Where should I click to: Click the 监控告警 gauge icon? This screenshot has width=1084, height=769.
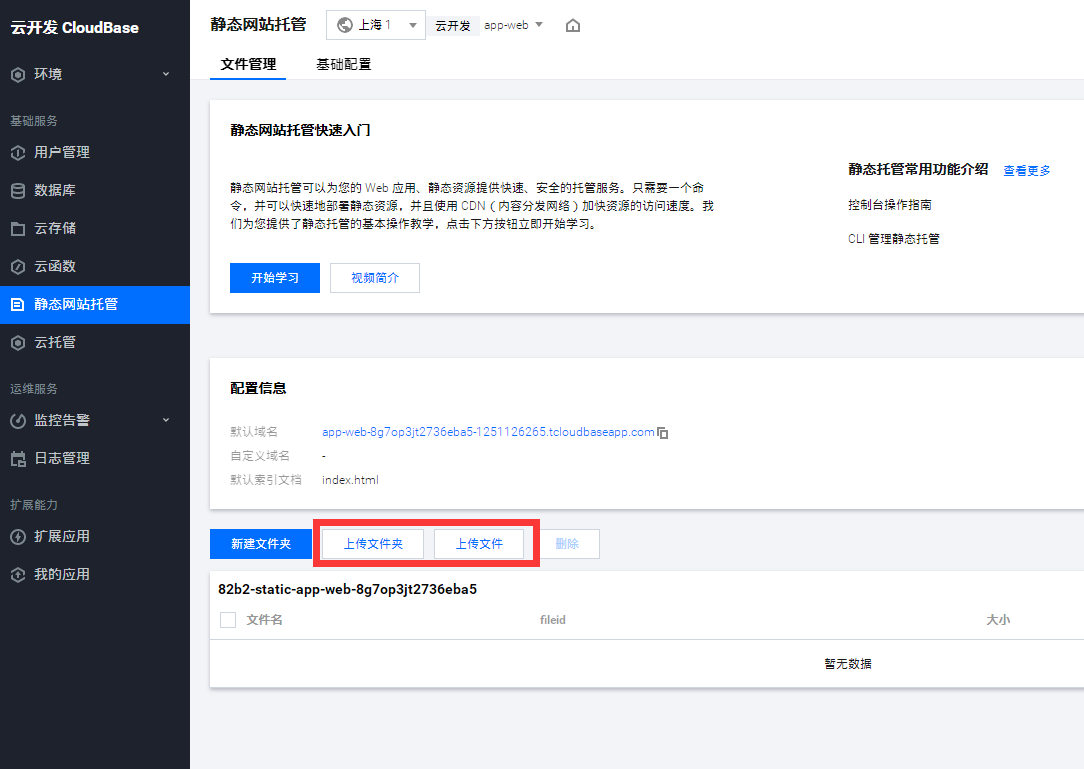(18, 420)
